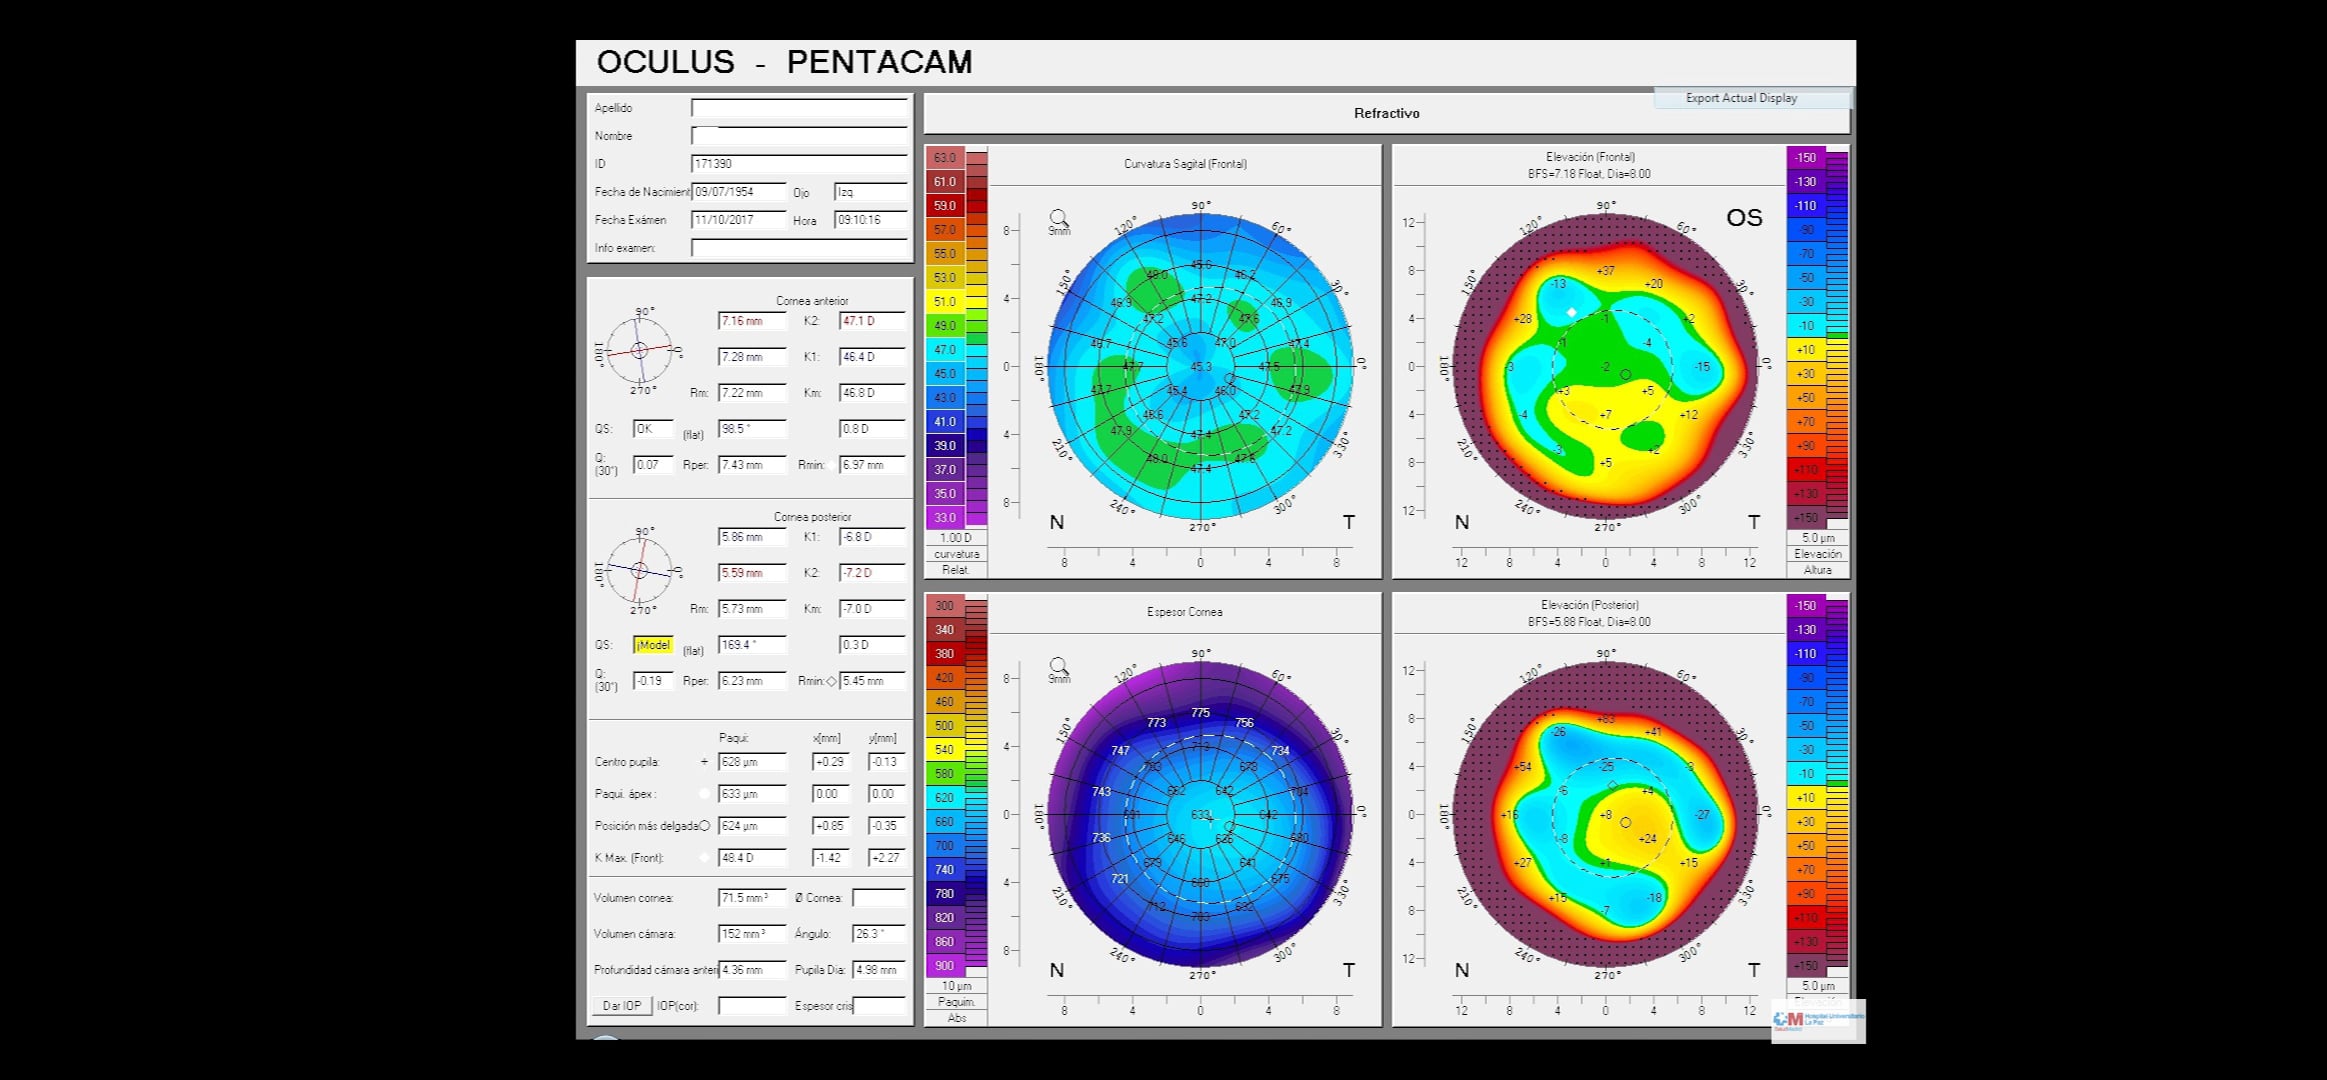Image resolution: width=2327 pixels, height=1080 pixels.
Task: Click the Espesor Cornea map title
Action: pyautogui.click(x=1185, y=612)
